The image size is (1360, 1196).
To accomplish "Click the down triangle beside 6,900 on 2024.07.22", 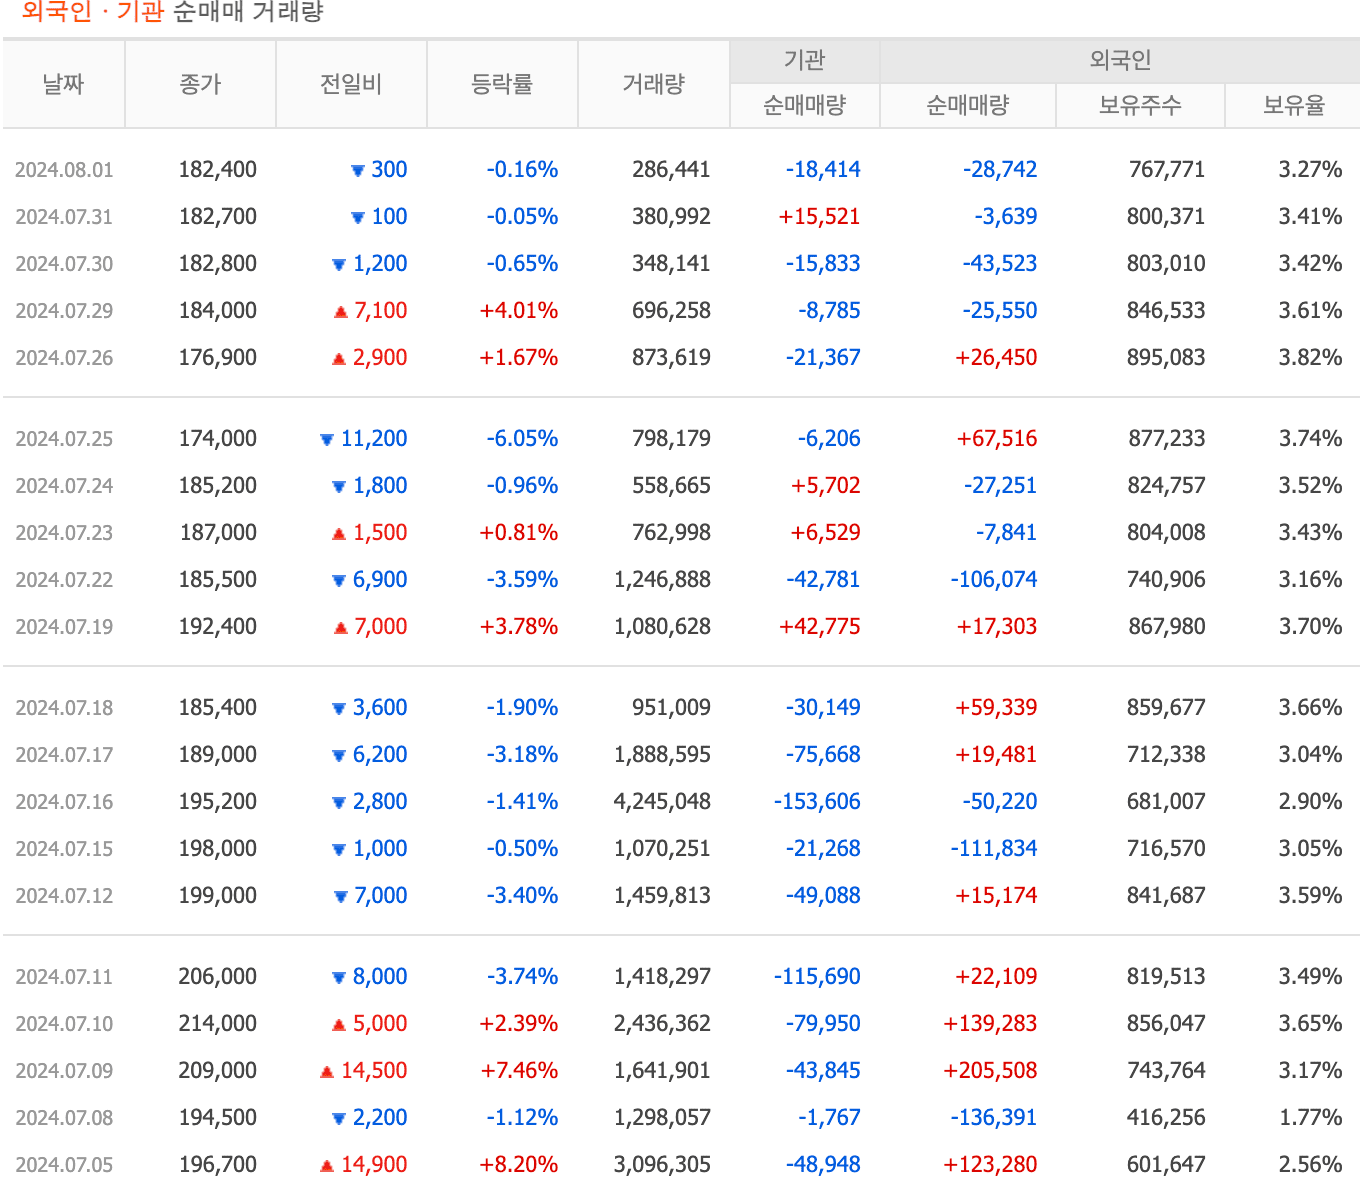I will [338, 579].
